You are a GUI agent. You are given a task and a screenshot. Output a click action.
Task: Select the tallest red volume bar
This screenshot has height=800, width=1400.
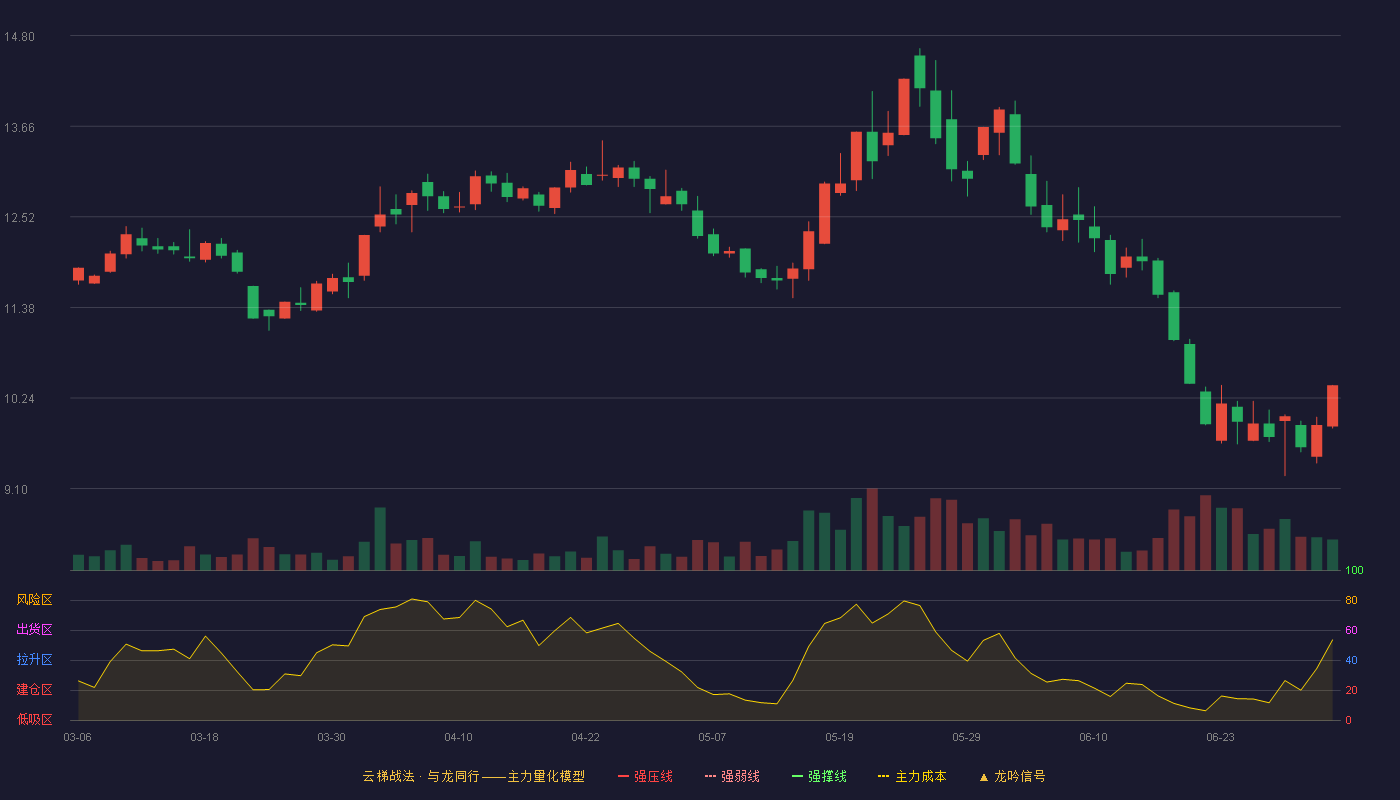coord(872,529)
